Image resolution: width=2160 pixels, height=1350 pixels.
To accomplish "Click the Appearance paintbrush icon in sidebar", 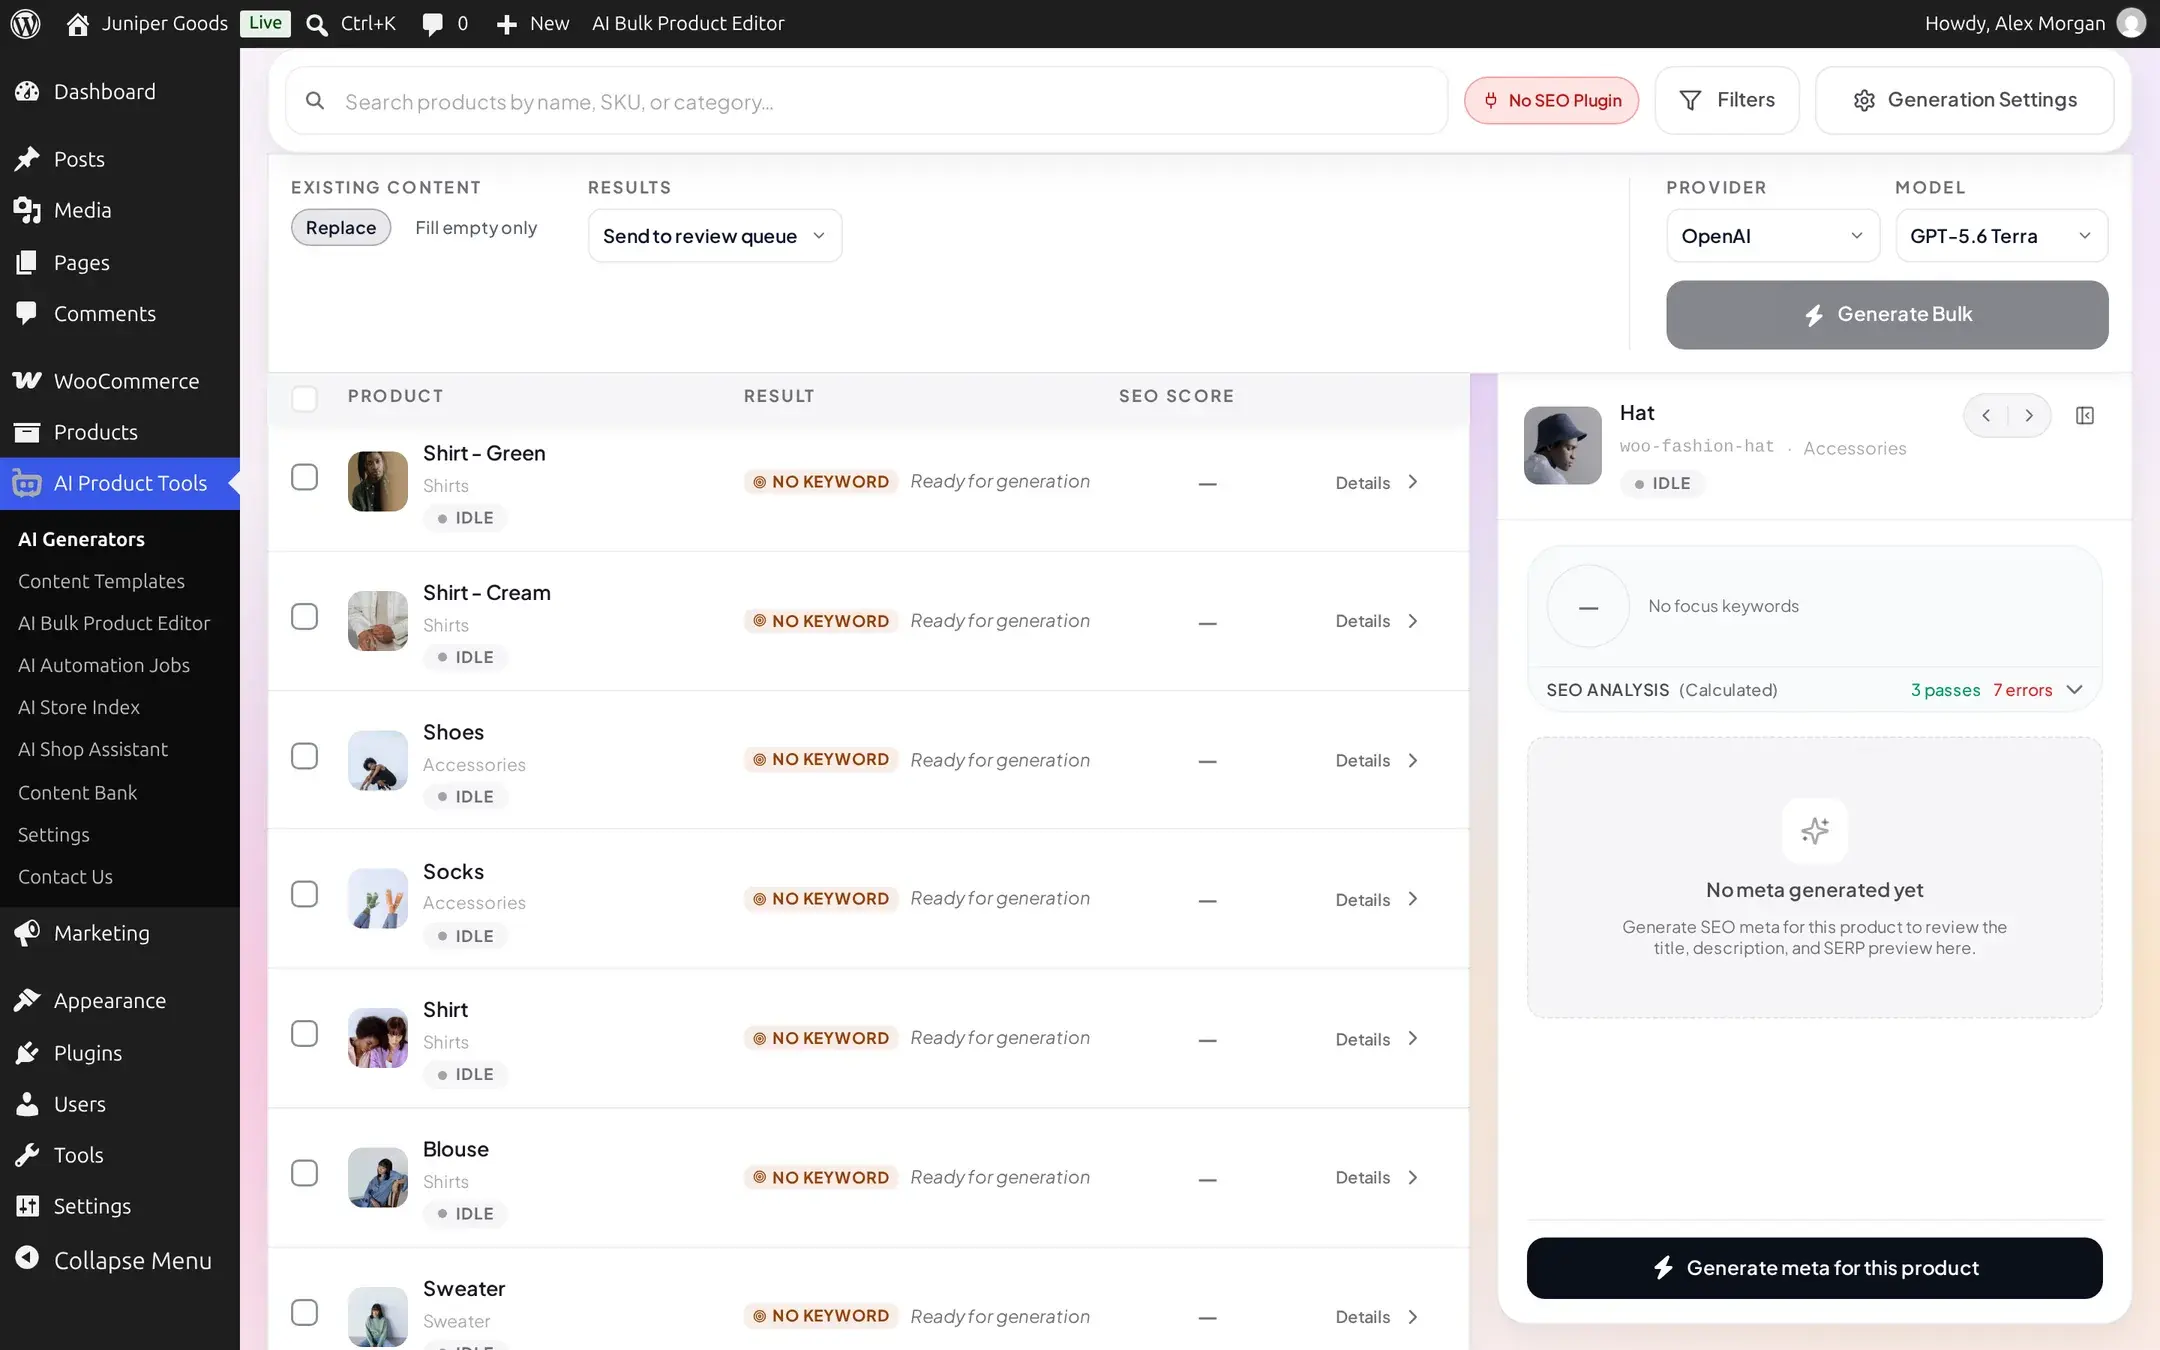I will (x=27, y=1000).
